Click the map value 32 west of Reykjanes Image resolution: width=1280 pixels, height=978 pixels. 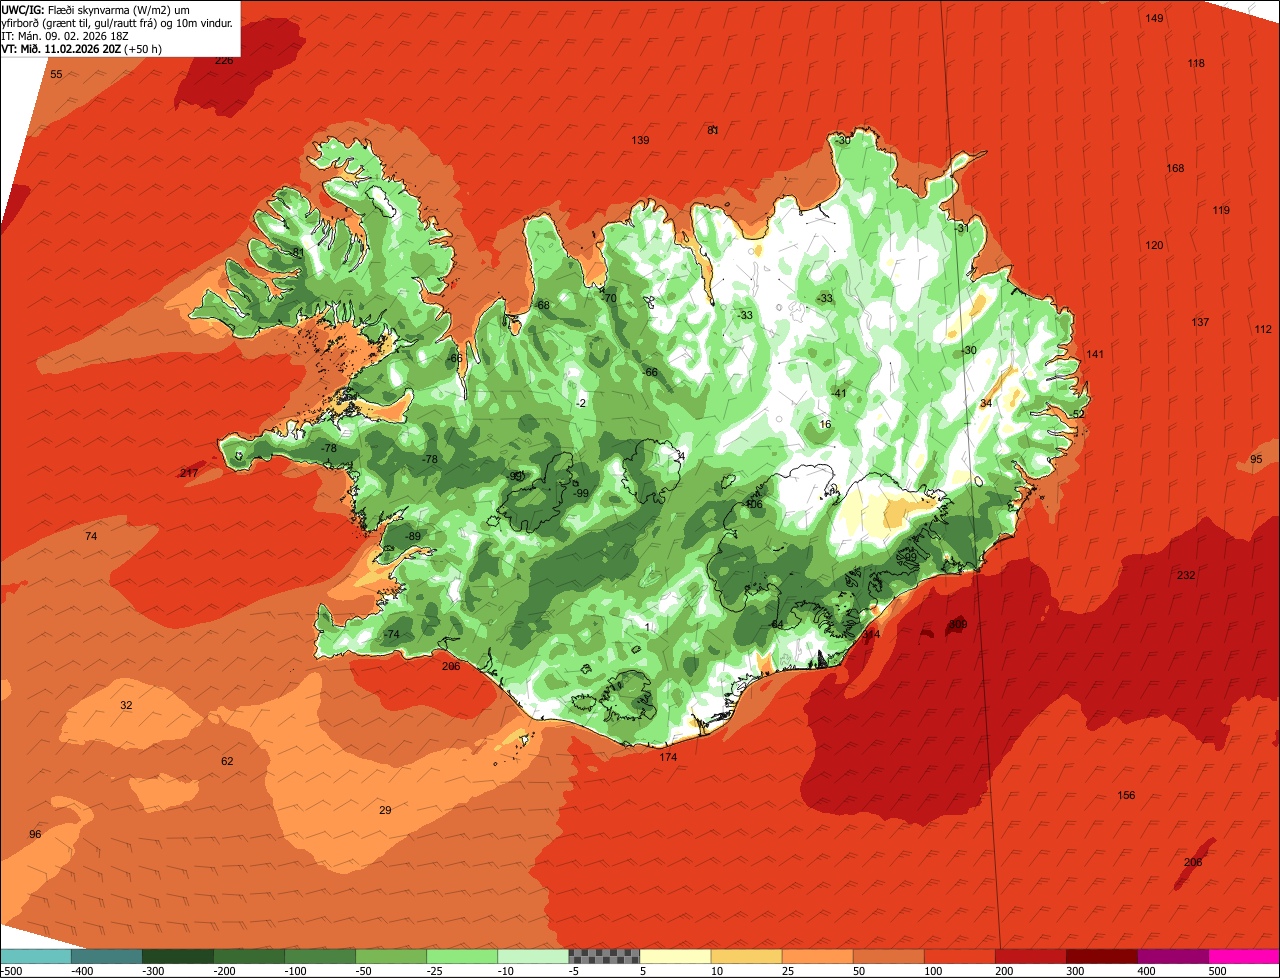coord(126,706)
